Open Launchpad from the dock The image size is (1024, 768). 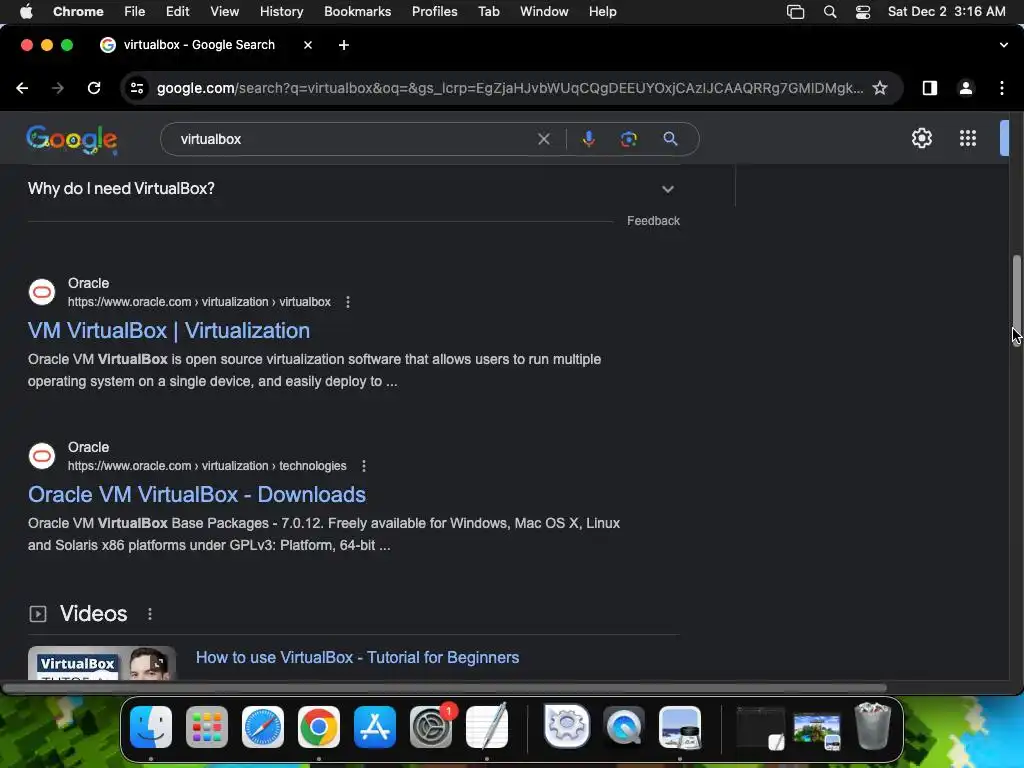point(207,727)
